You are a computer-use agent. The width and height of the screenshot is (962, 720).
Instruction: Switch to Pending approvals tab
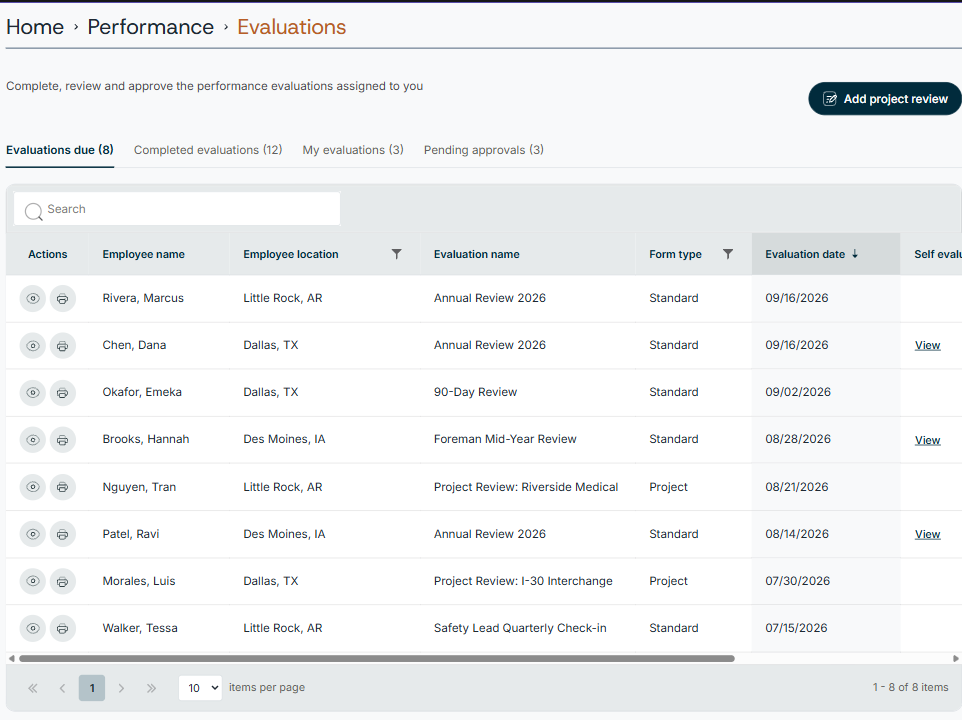[x=483, y=150]
